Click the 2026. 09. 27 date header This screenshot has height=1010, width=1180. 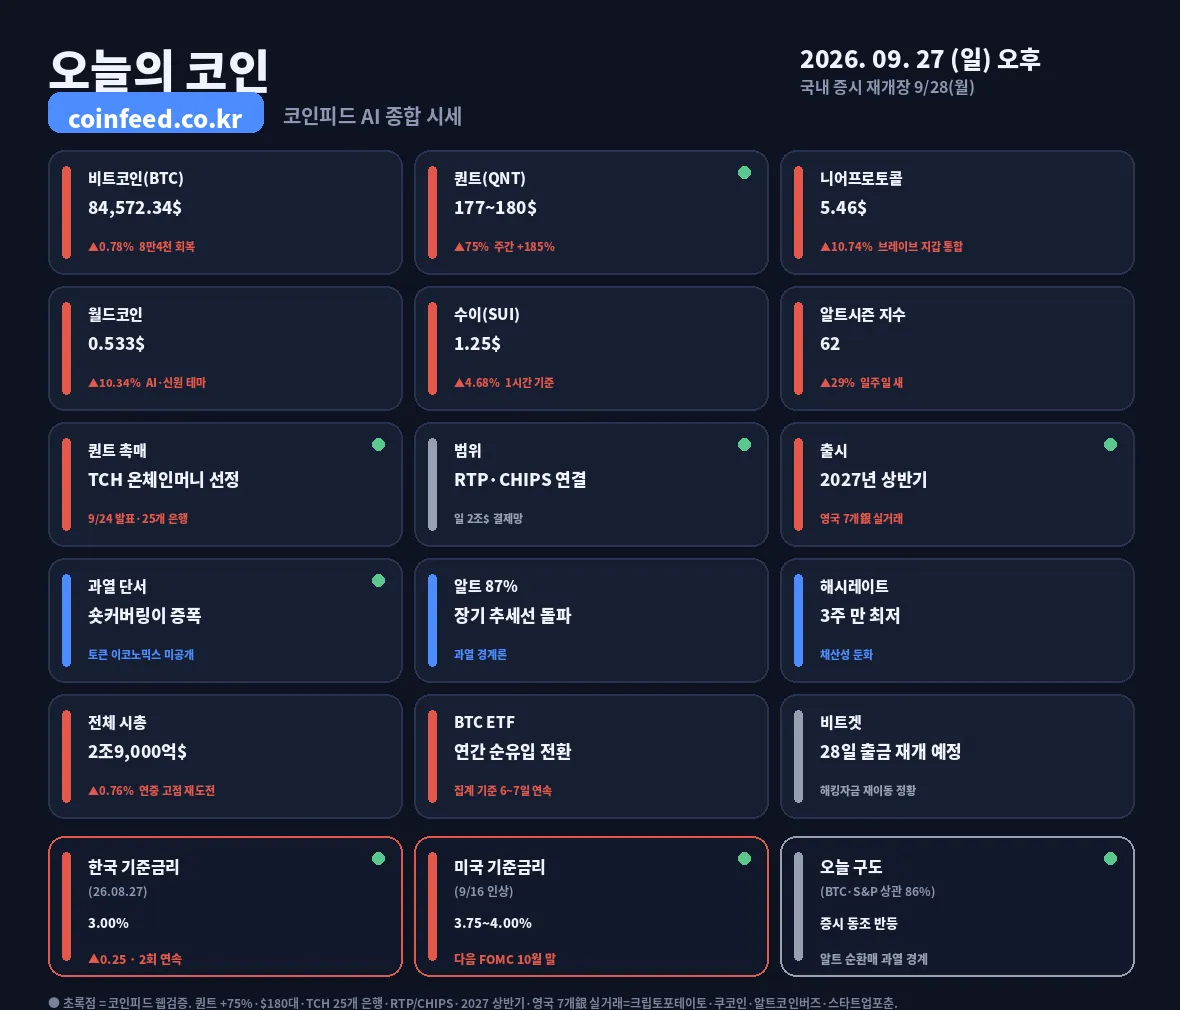(920, 59)
